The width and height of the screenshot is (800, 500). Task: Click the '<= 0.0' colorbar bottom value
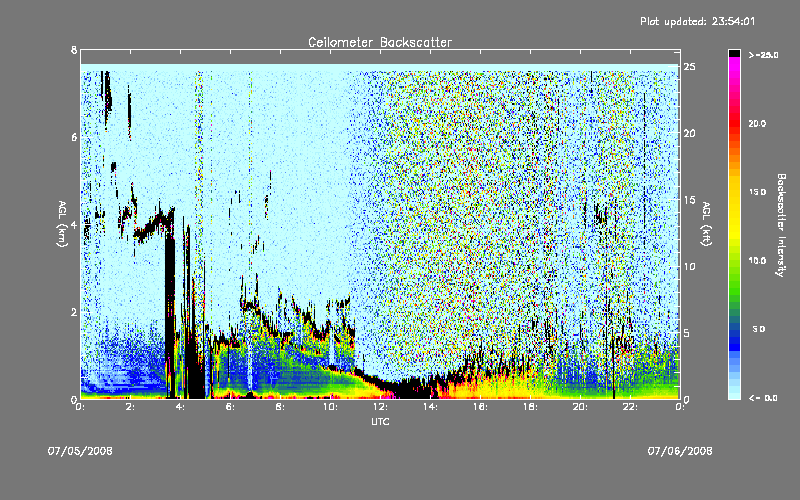point(763,397)
